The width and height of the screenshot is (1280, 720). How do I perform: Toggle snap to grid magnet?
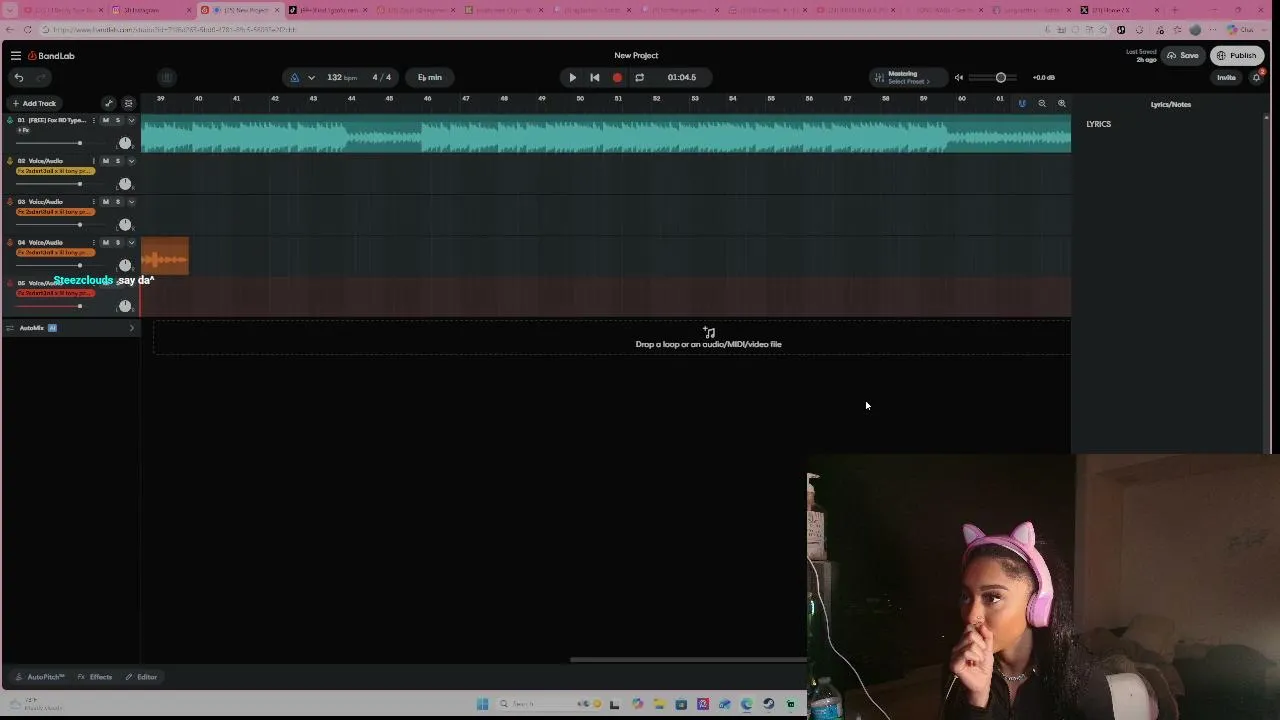point(1022,103)
